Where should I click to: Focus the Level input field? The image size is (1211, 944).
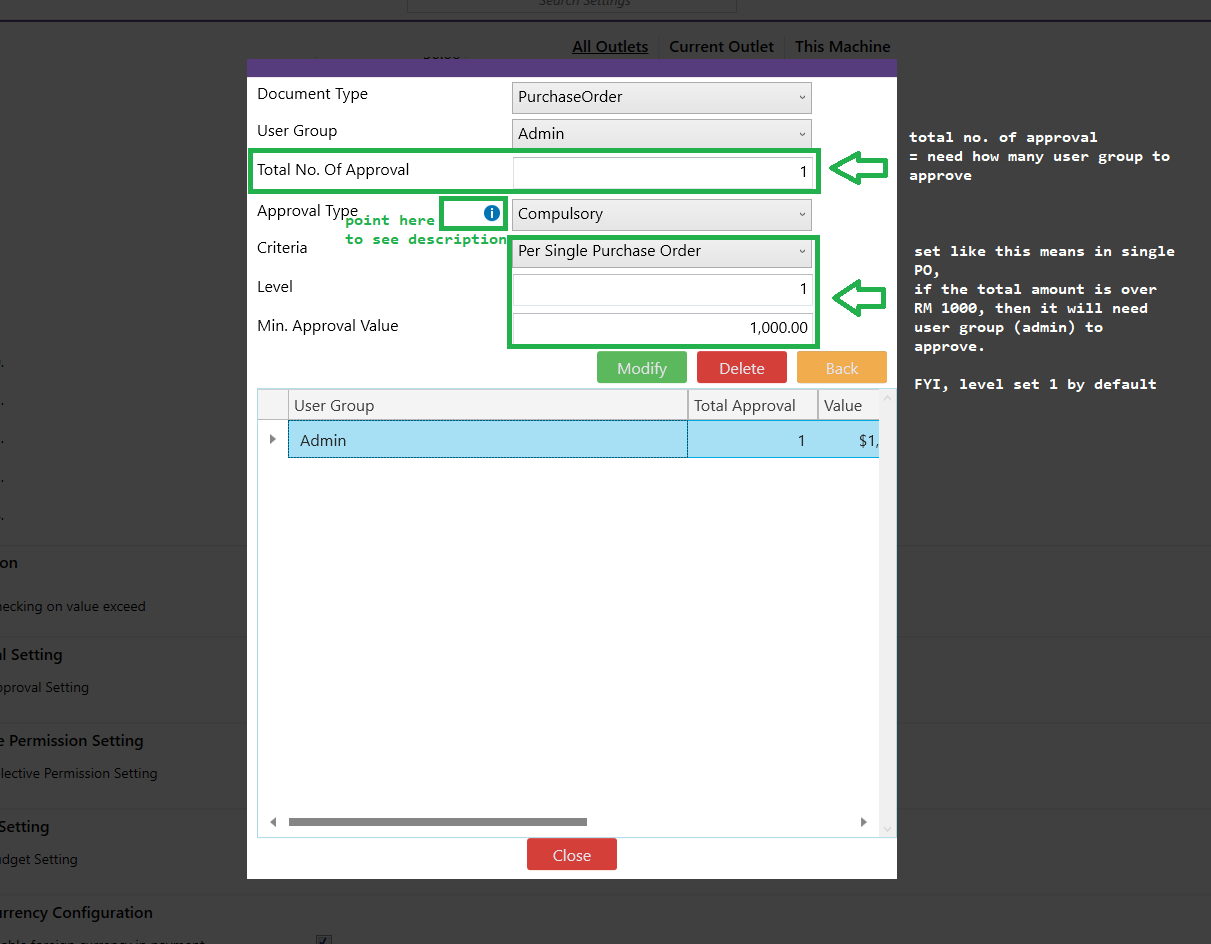[x=661, y=290]
